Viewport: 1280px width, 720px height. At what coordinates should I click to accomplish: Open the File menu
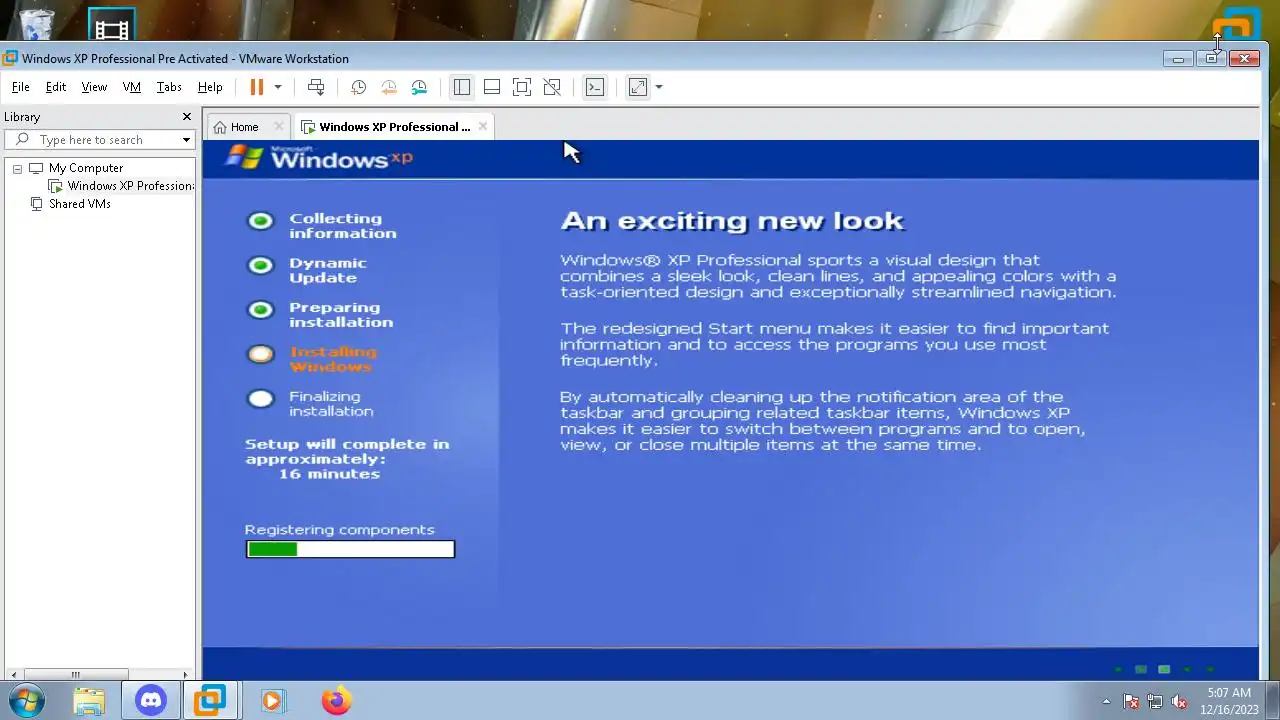click(x=20, y=87)
